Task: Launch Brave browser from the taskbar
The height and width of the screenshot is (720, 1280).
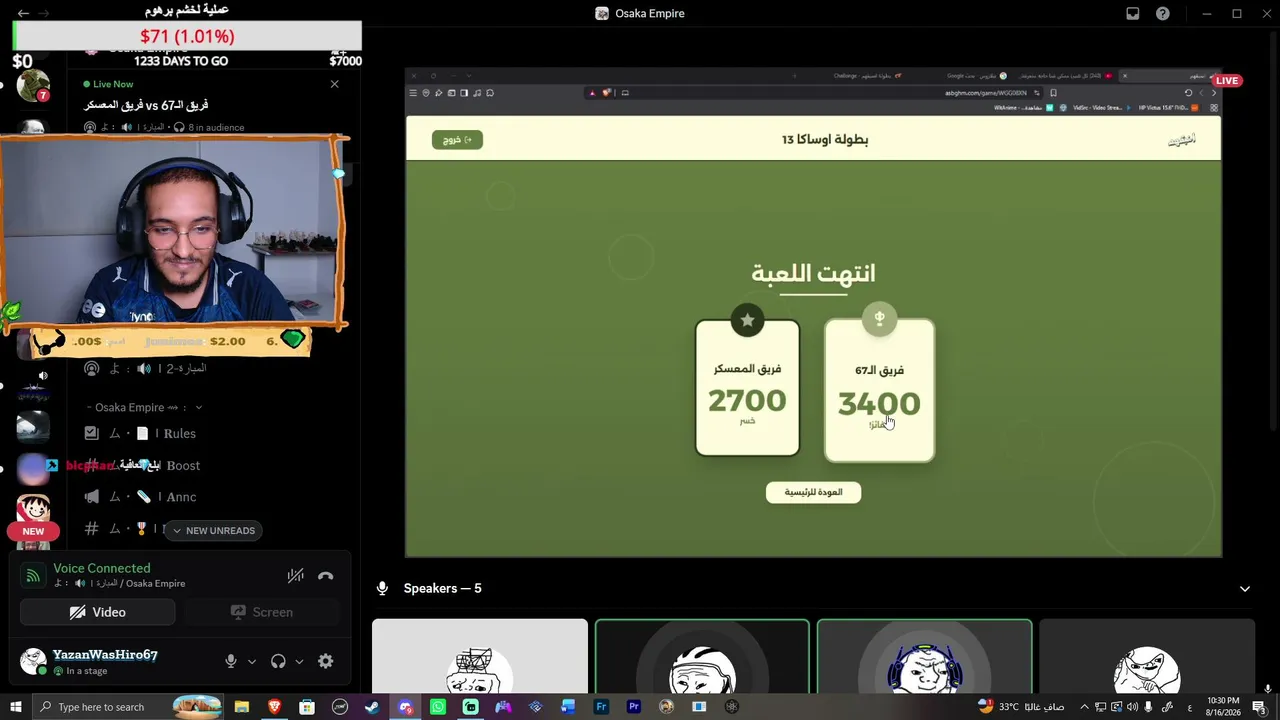Action: pyautogui.click(x=274, y=707)
